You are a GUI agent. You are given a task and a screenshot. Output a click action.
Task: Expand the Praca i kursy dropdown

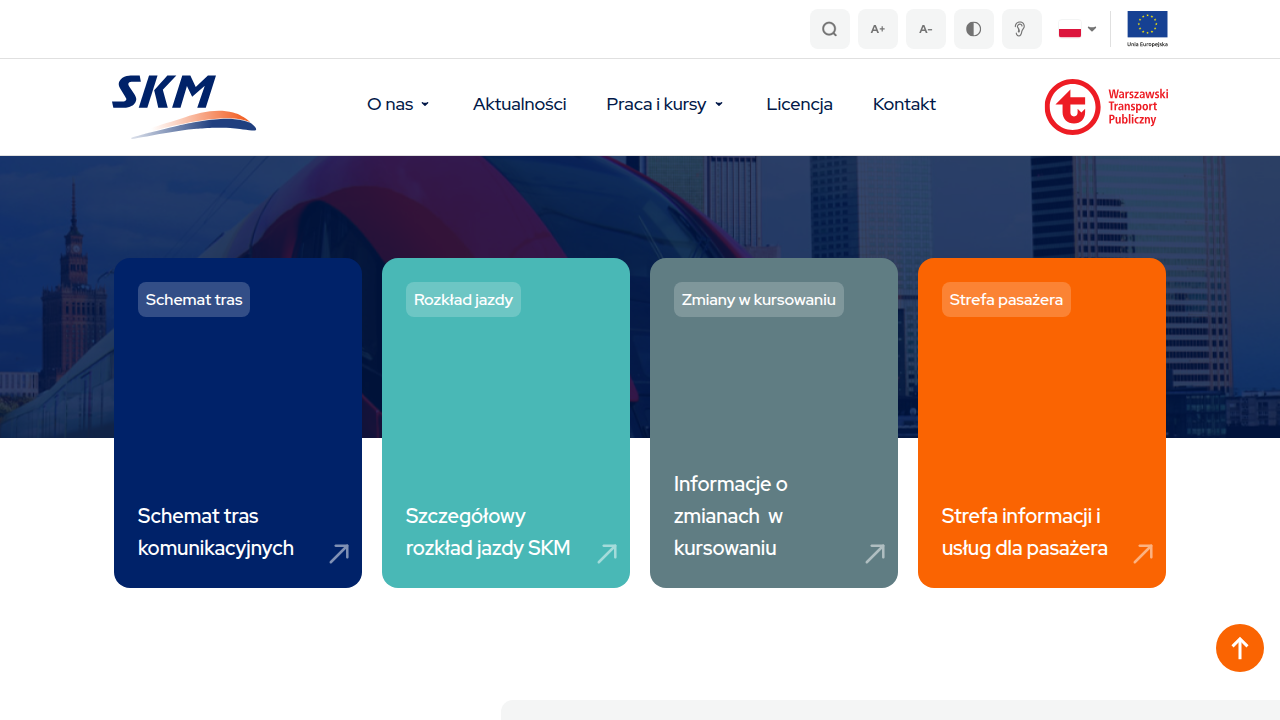pos(665,104)
